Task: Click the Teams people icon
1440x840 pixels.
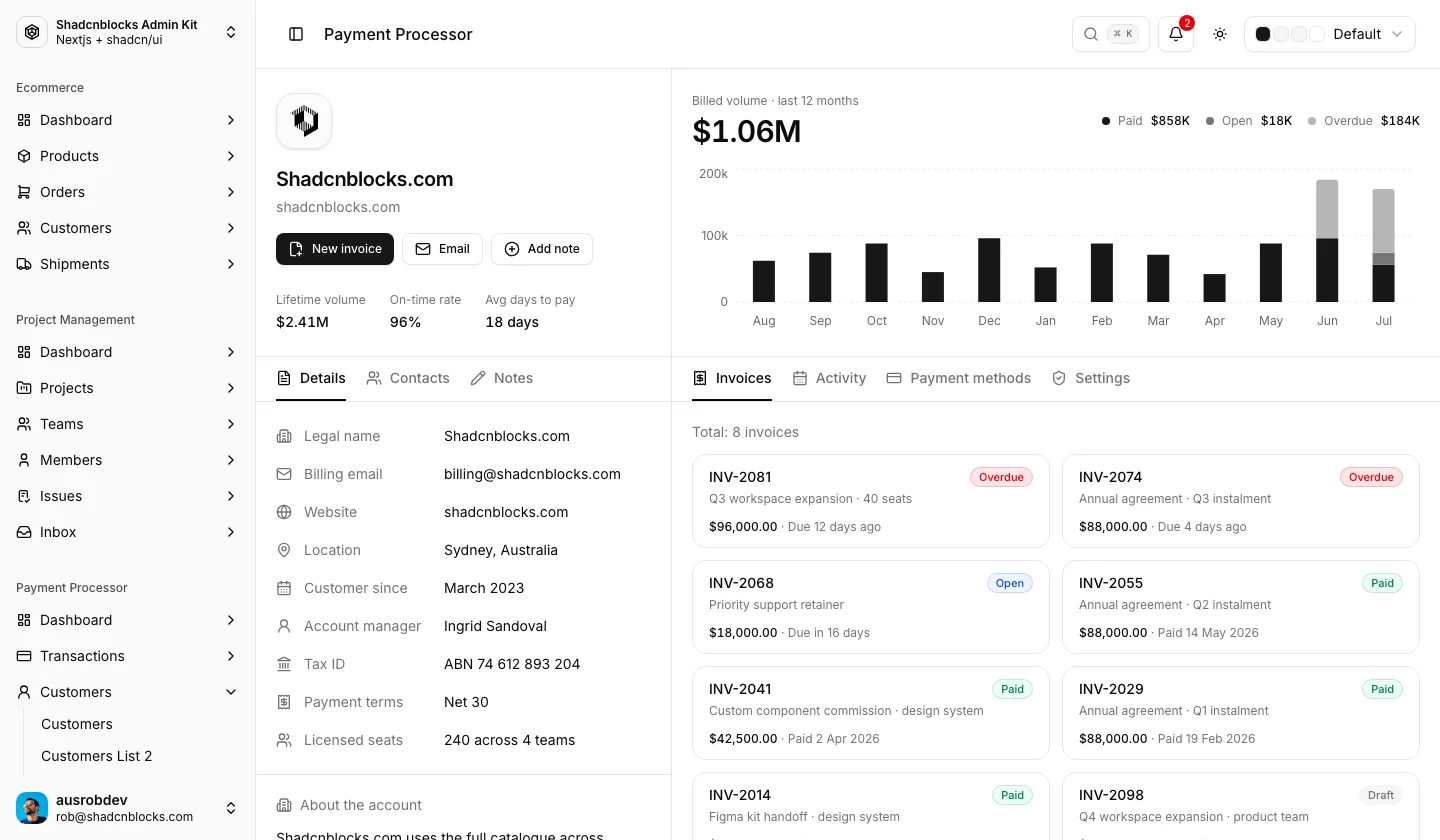Action: pyautogui.click(x=24, y=424)
